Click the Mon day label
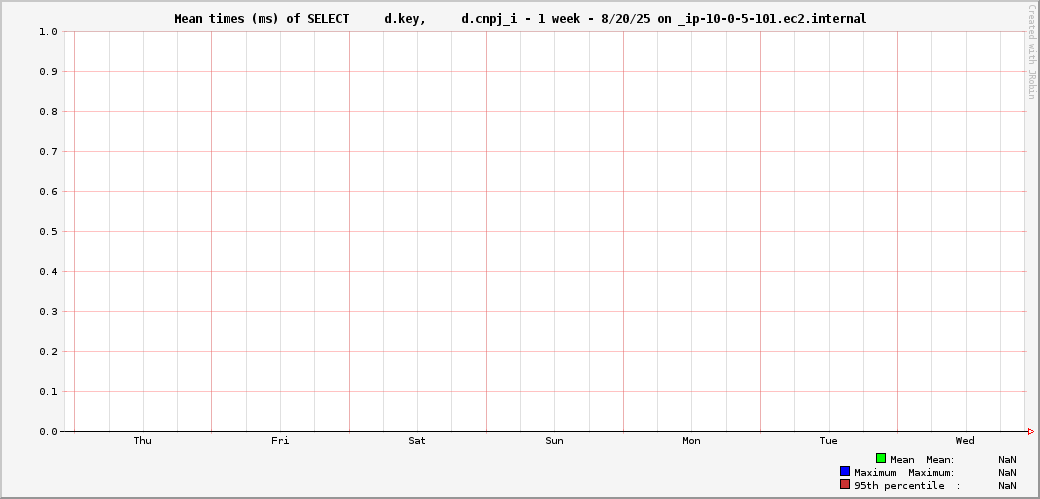The width and height of the screenshot is (1040, 499). (691, 441)
